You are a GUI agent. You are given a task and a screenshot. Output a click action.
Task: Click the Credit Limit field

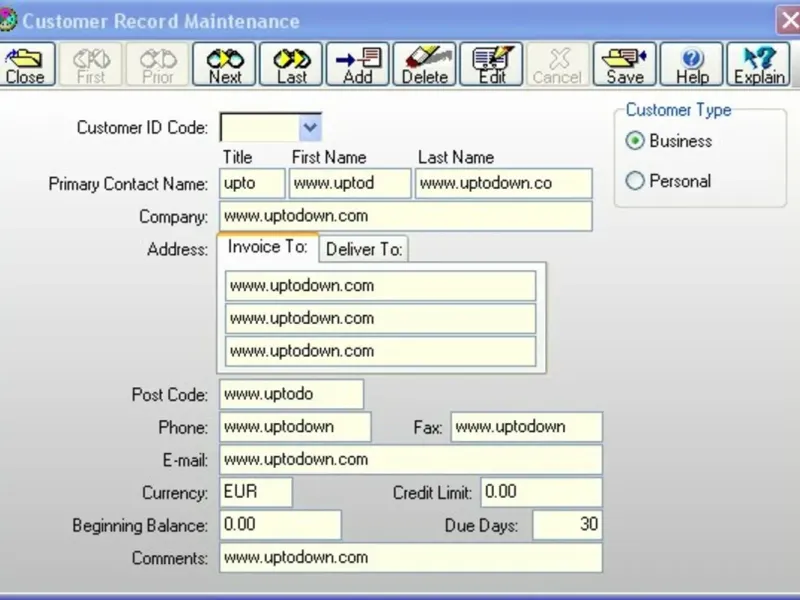541,492
